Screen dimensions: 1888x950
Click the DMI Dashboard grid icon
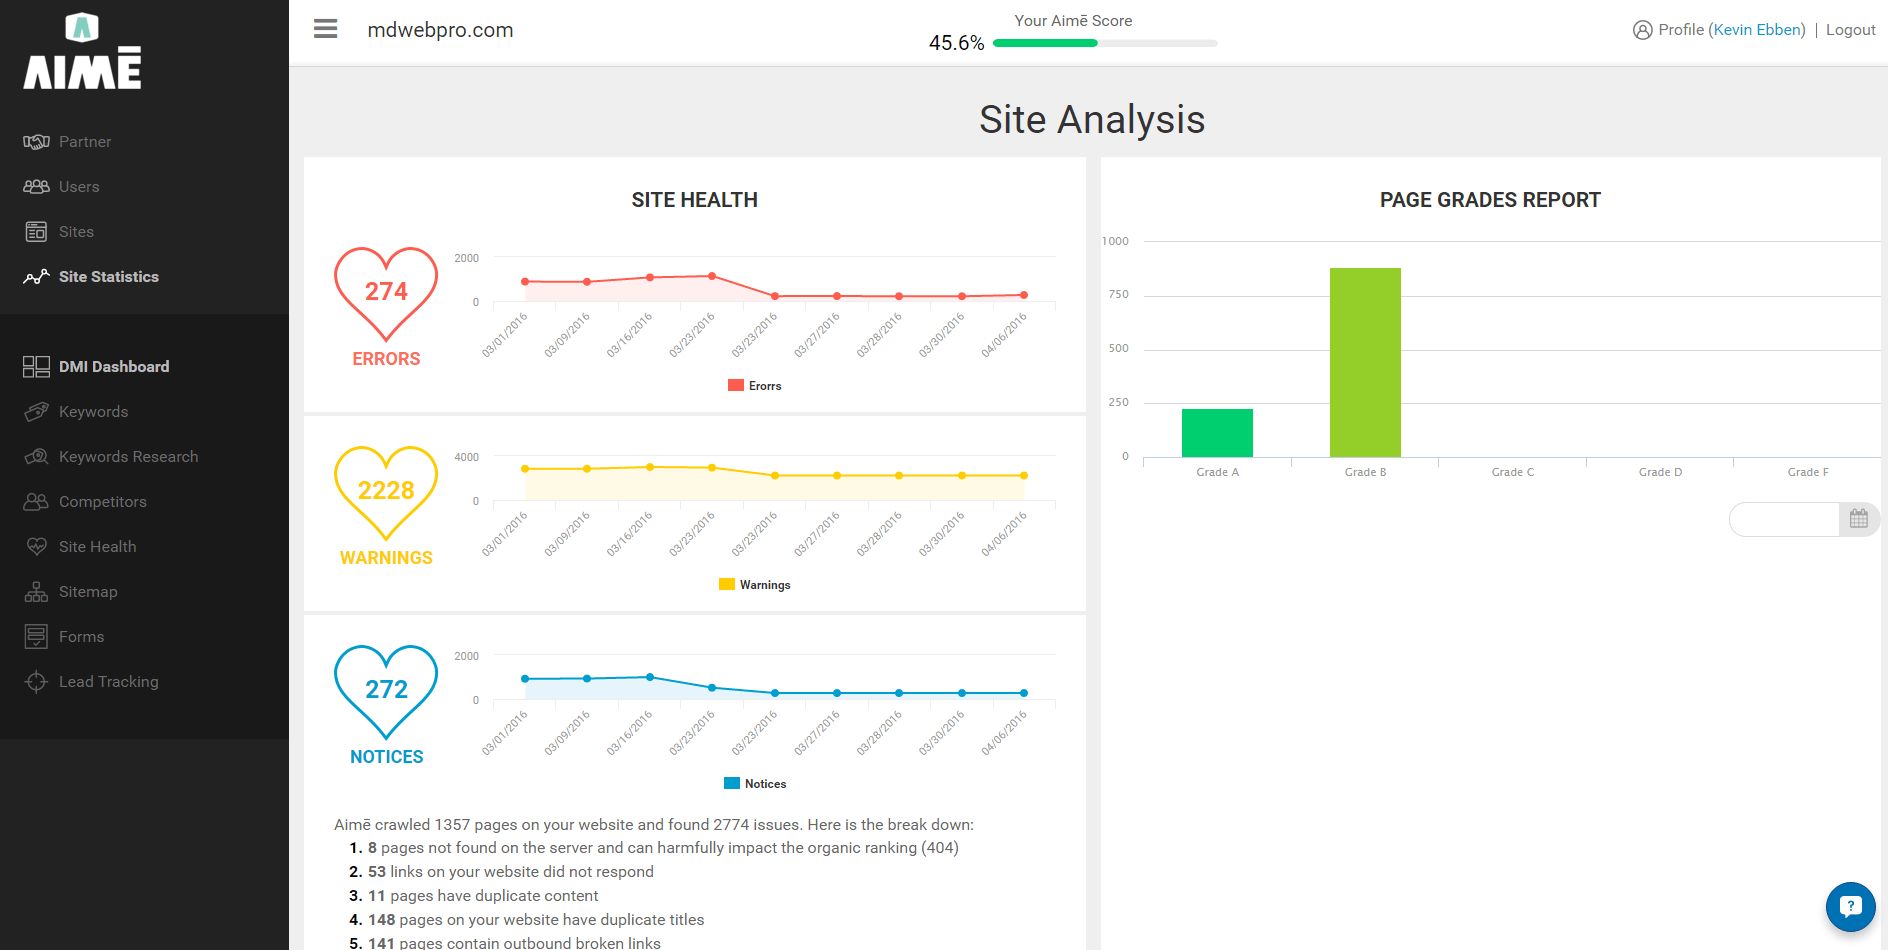(36, 367)
